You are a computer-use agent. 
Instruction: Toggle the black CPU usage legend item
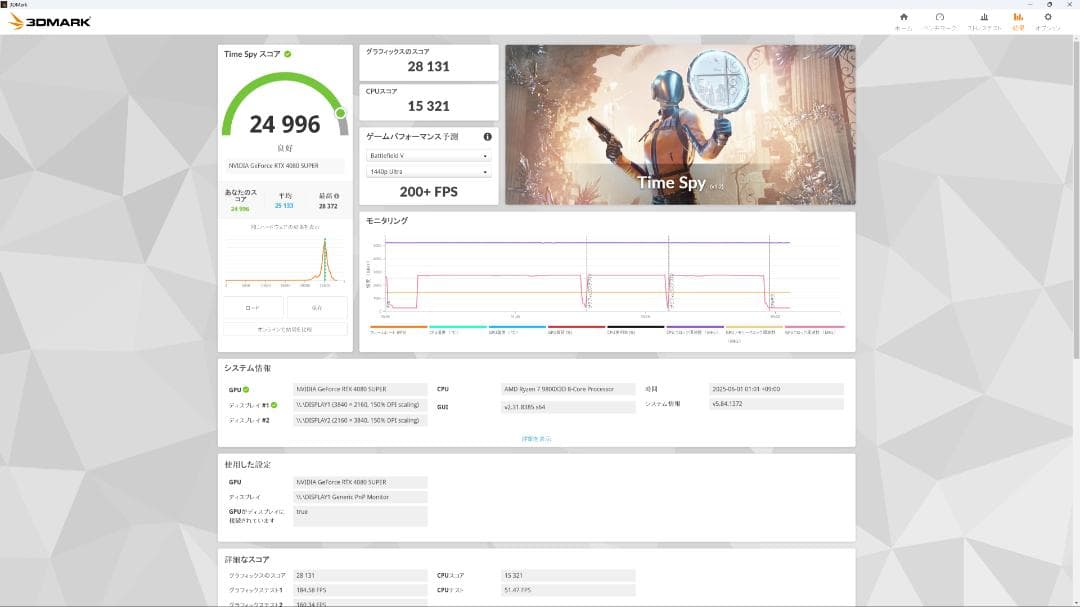pos(634,329)
